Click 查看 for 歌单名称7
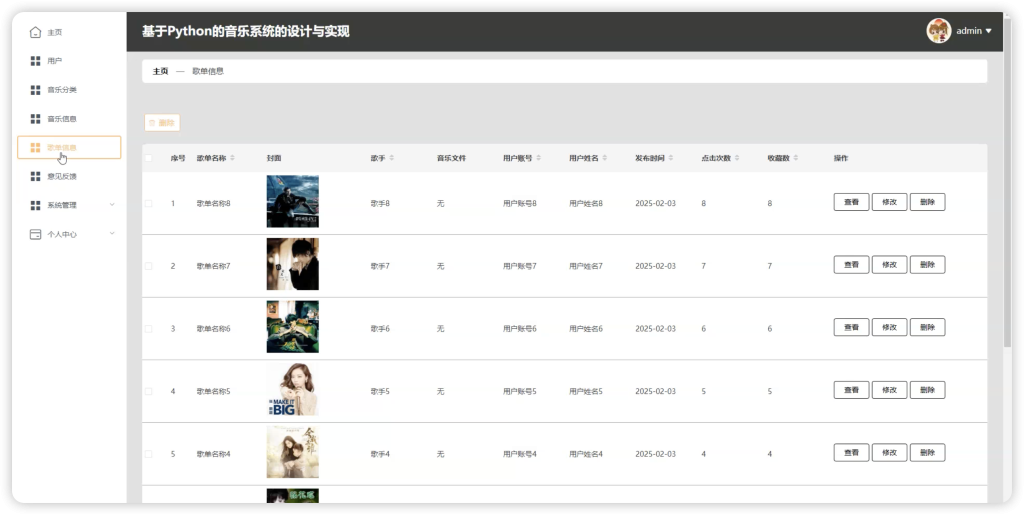 851,265
